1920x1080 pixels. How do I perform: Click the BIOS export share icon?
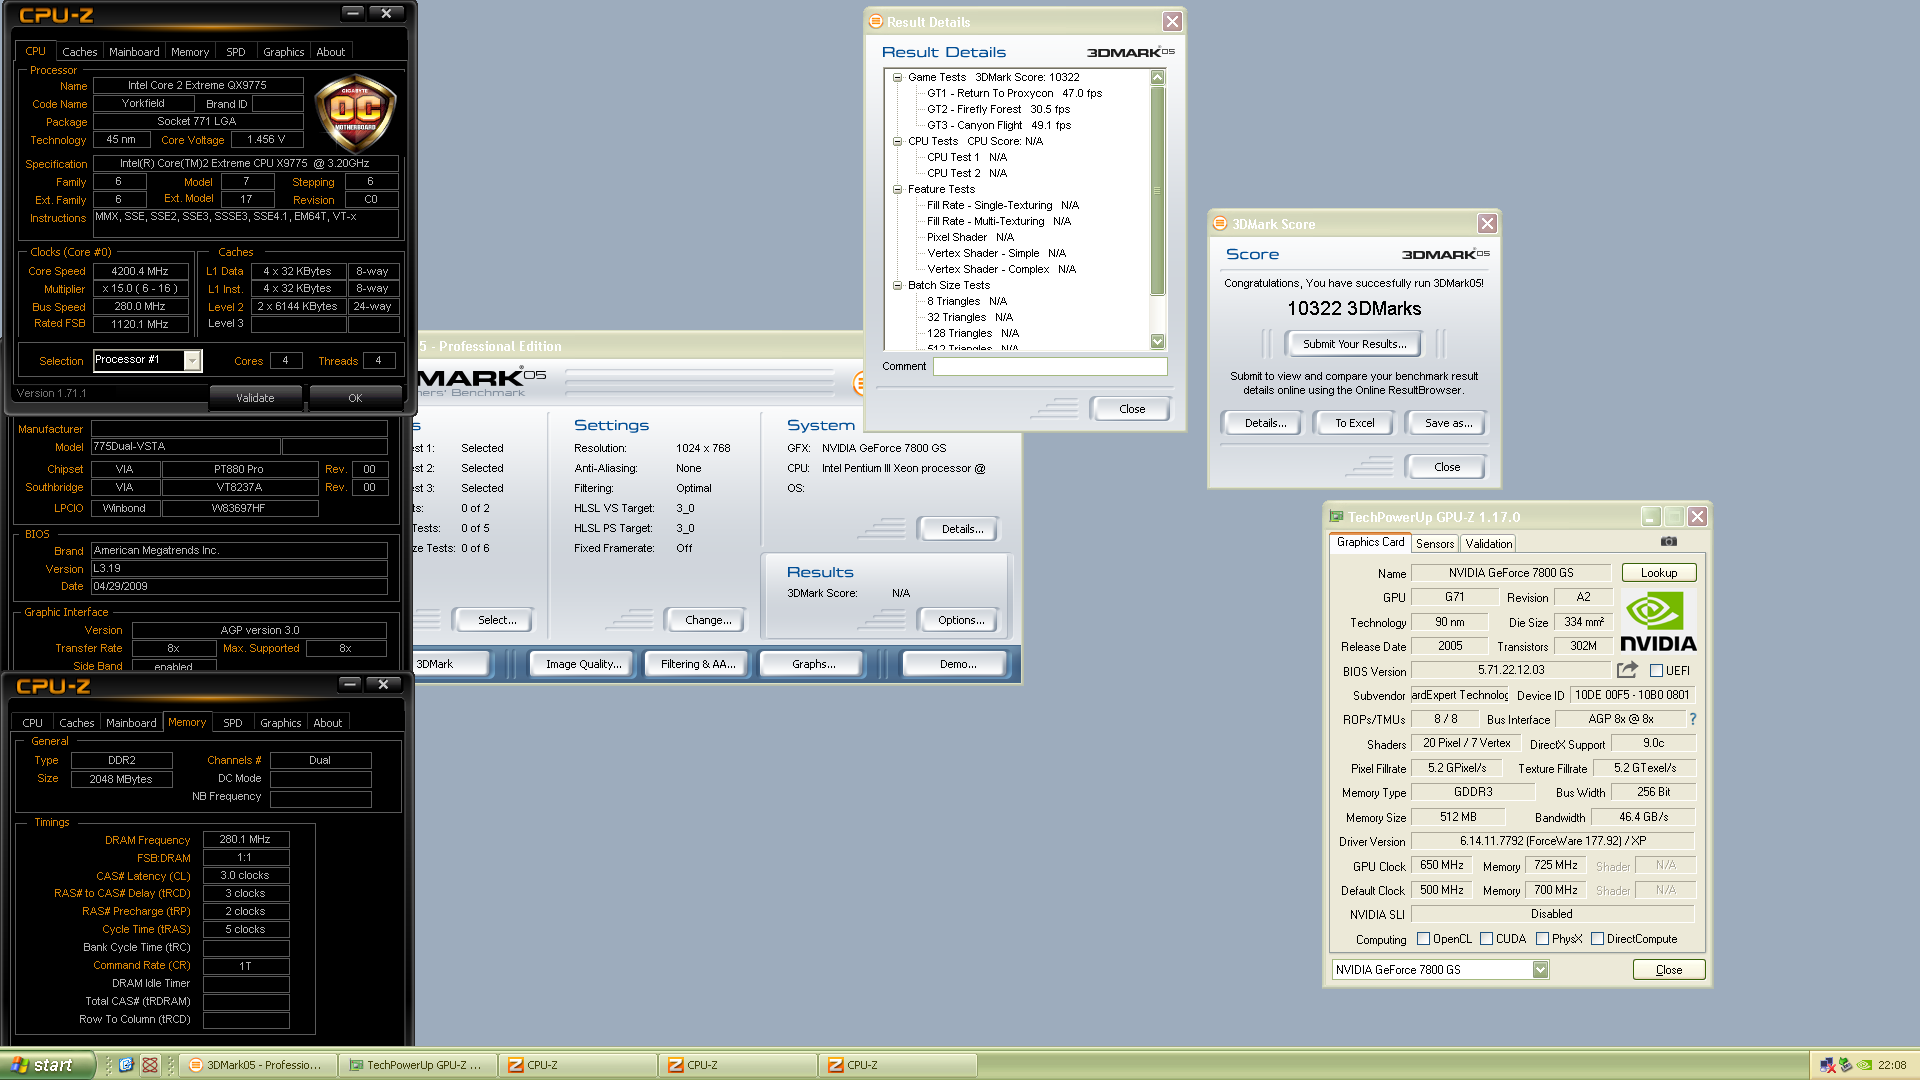coord(1627,670)
